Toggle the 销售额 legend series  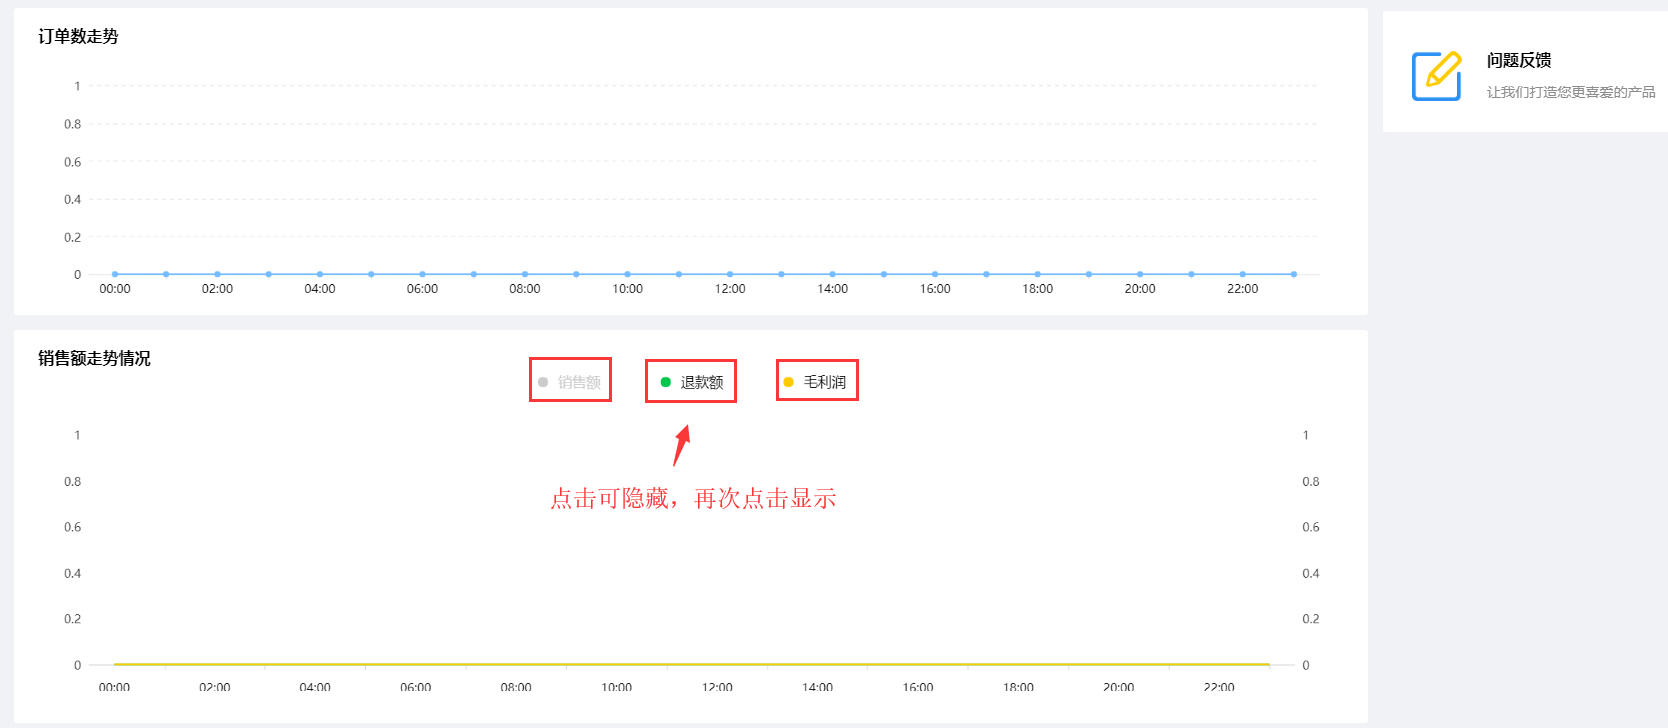pyautogui.click(x=579, y=382)
